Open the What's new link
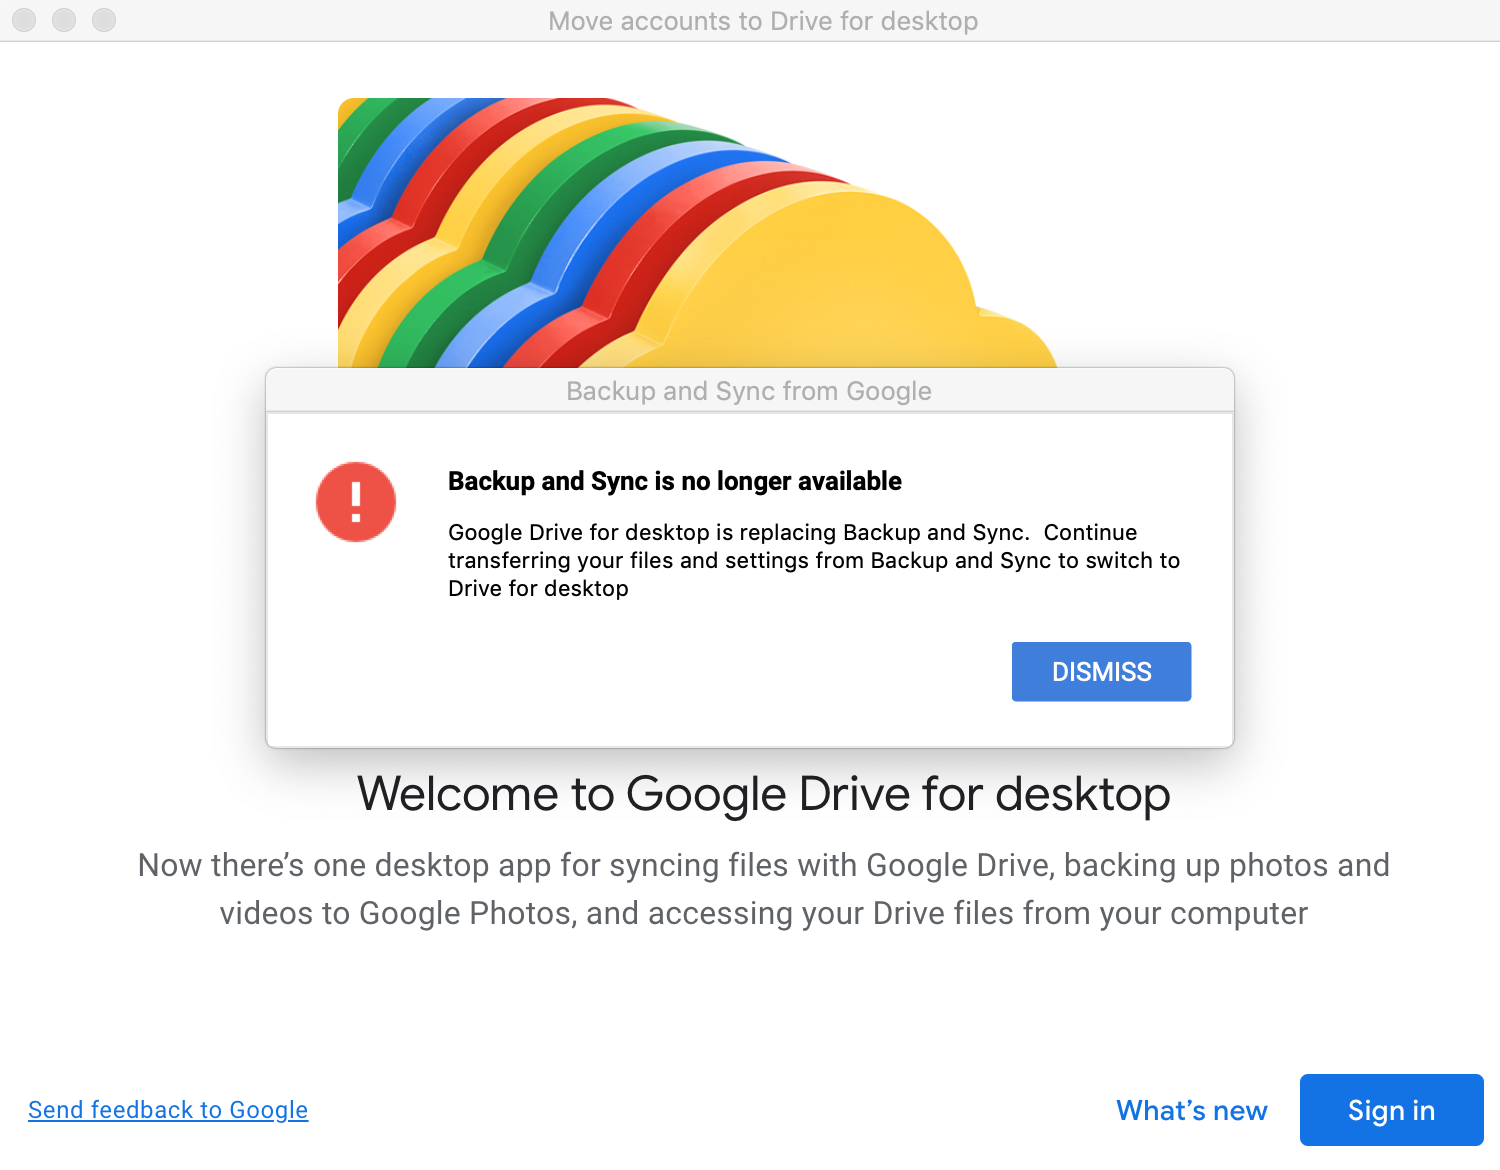 click(x=1192, y=1110)
